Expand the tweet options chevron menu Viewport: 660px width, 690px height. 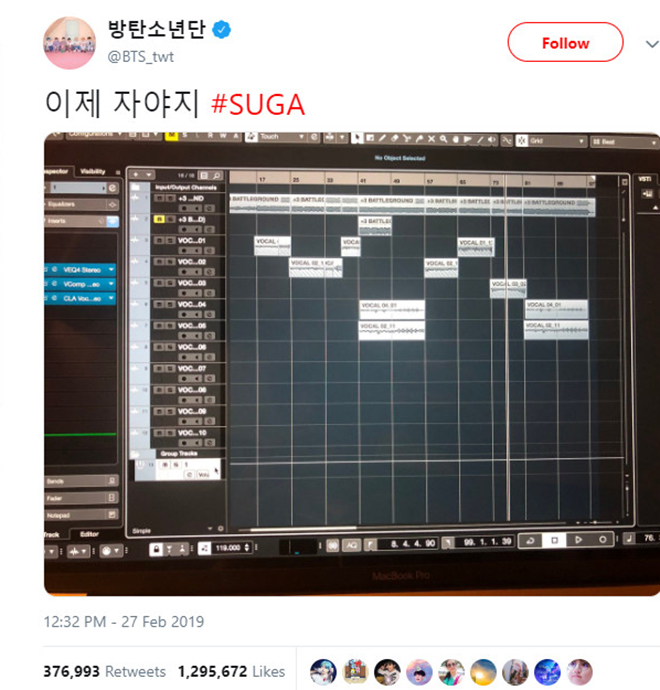tap(652, 44)
